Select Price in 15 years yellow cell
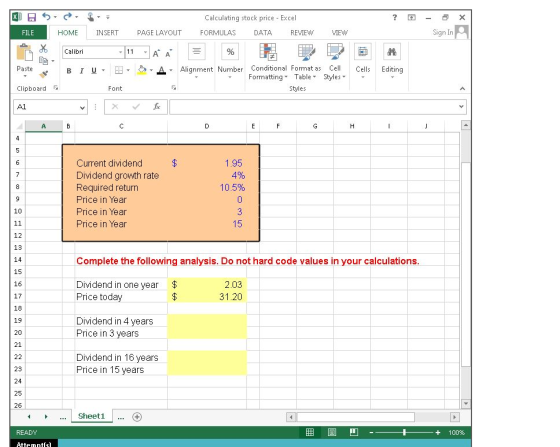The width and height of the screenshot is (560, 447). click(207, 369)
